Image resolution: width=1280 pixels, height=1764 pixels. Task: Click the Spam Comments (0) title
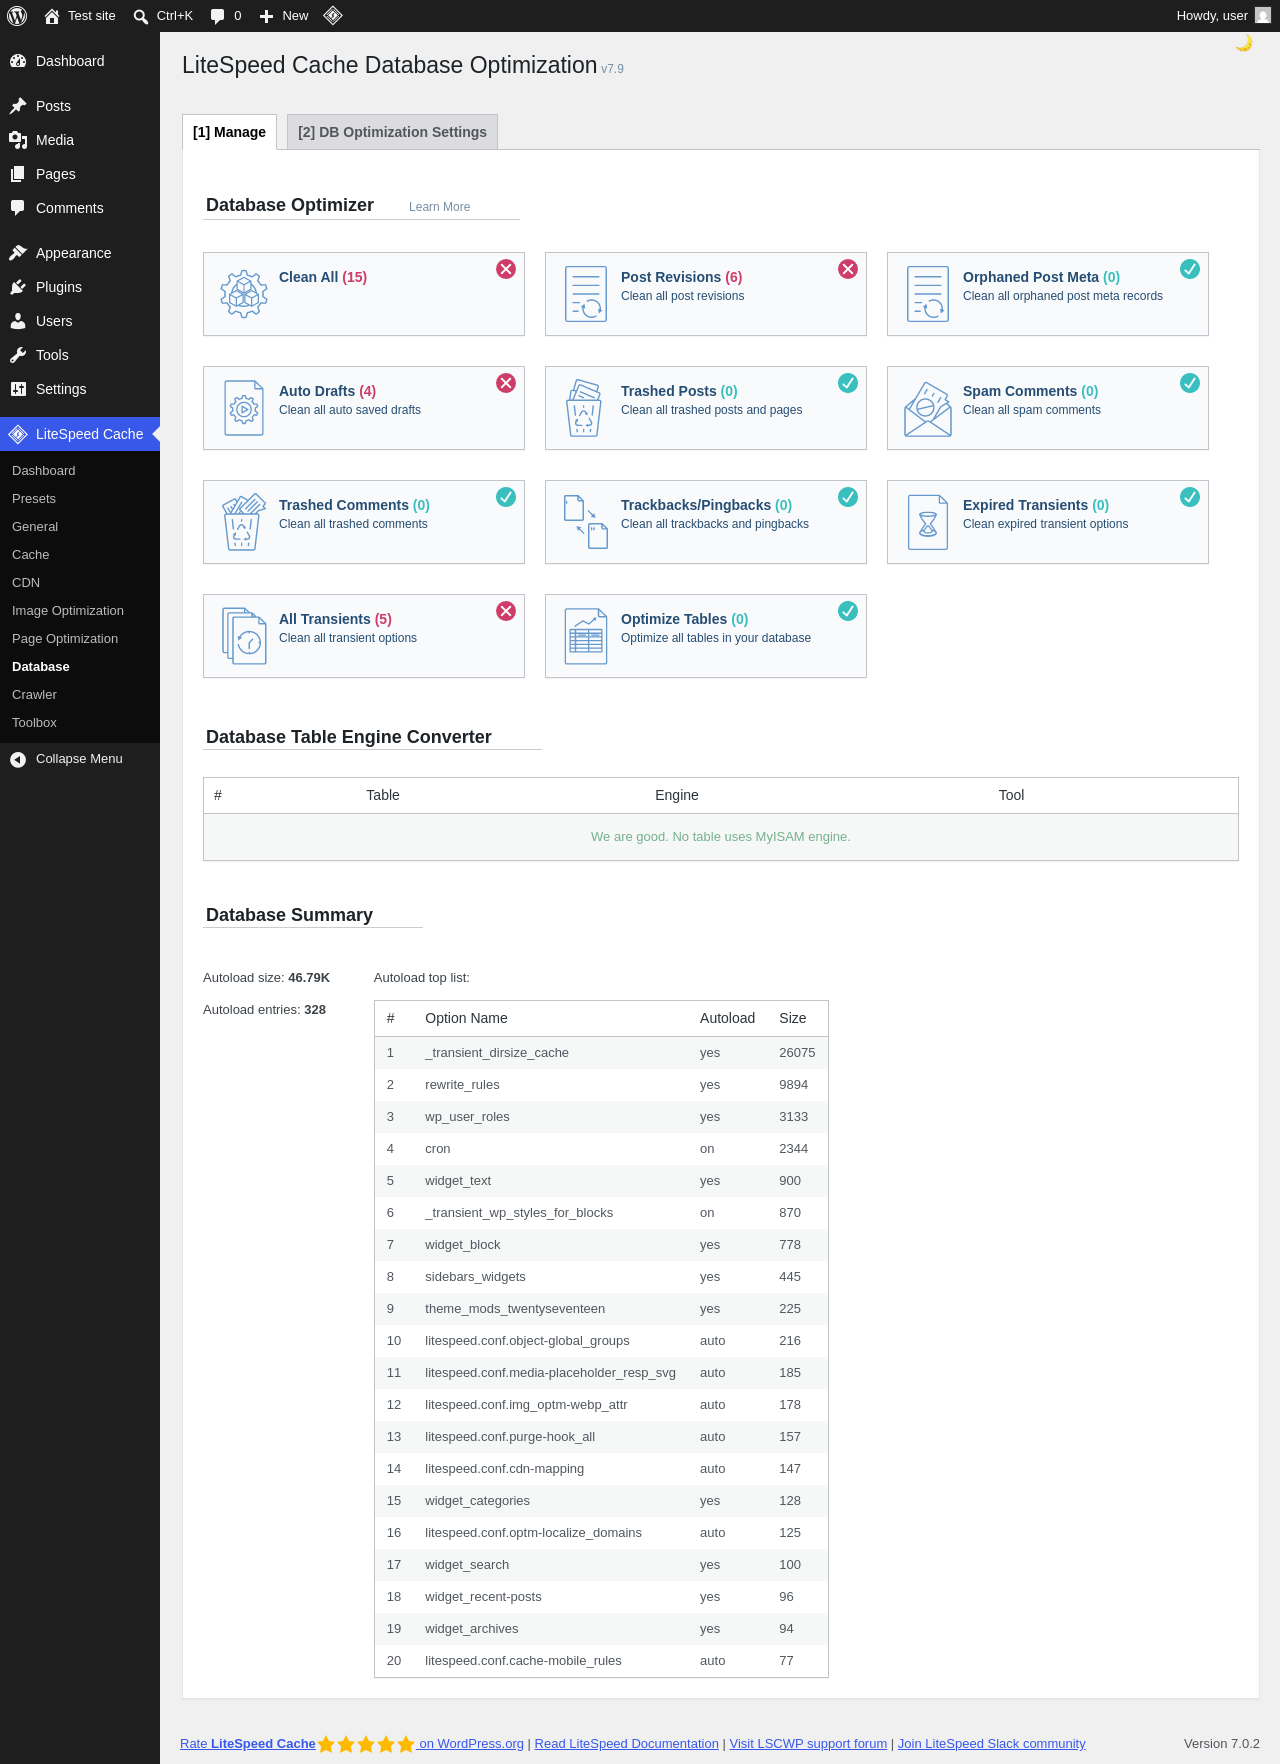tap(1030, 391)
